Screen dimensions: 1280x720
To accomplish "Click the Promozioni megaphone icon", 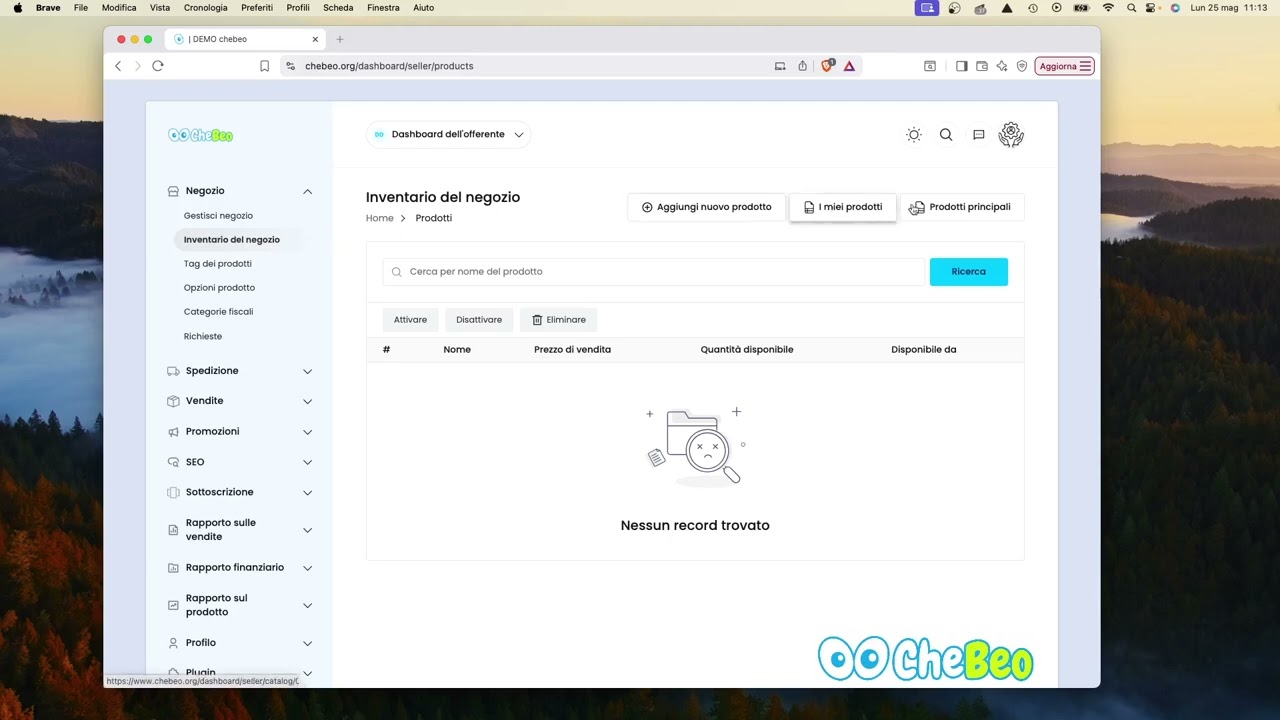I will (x=174, y=432).
